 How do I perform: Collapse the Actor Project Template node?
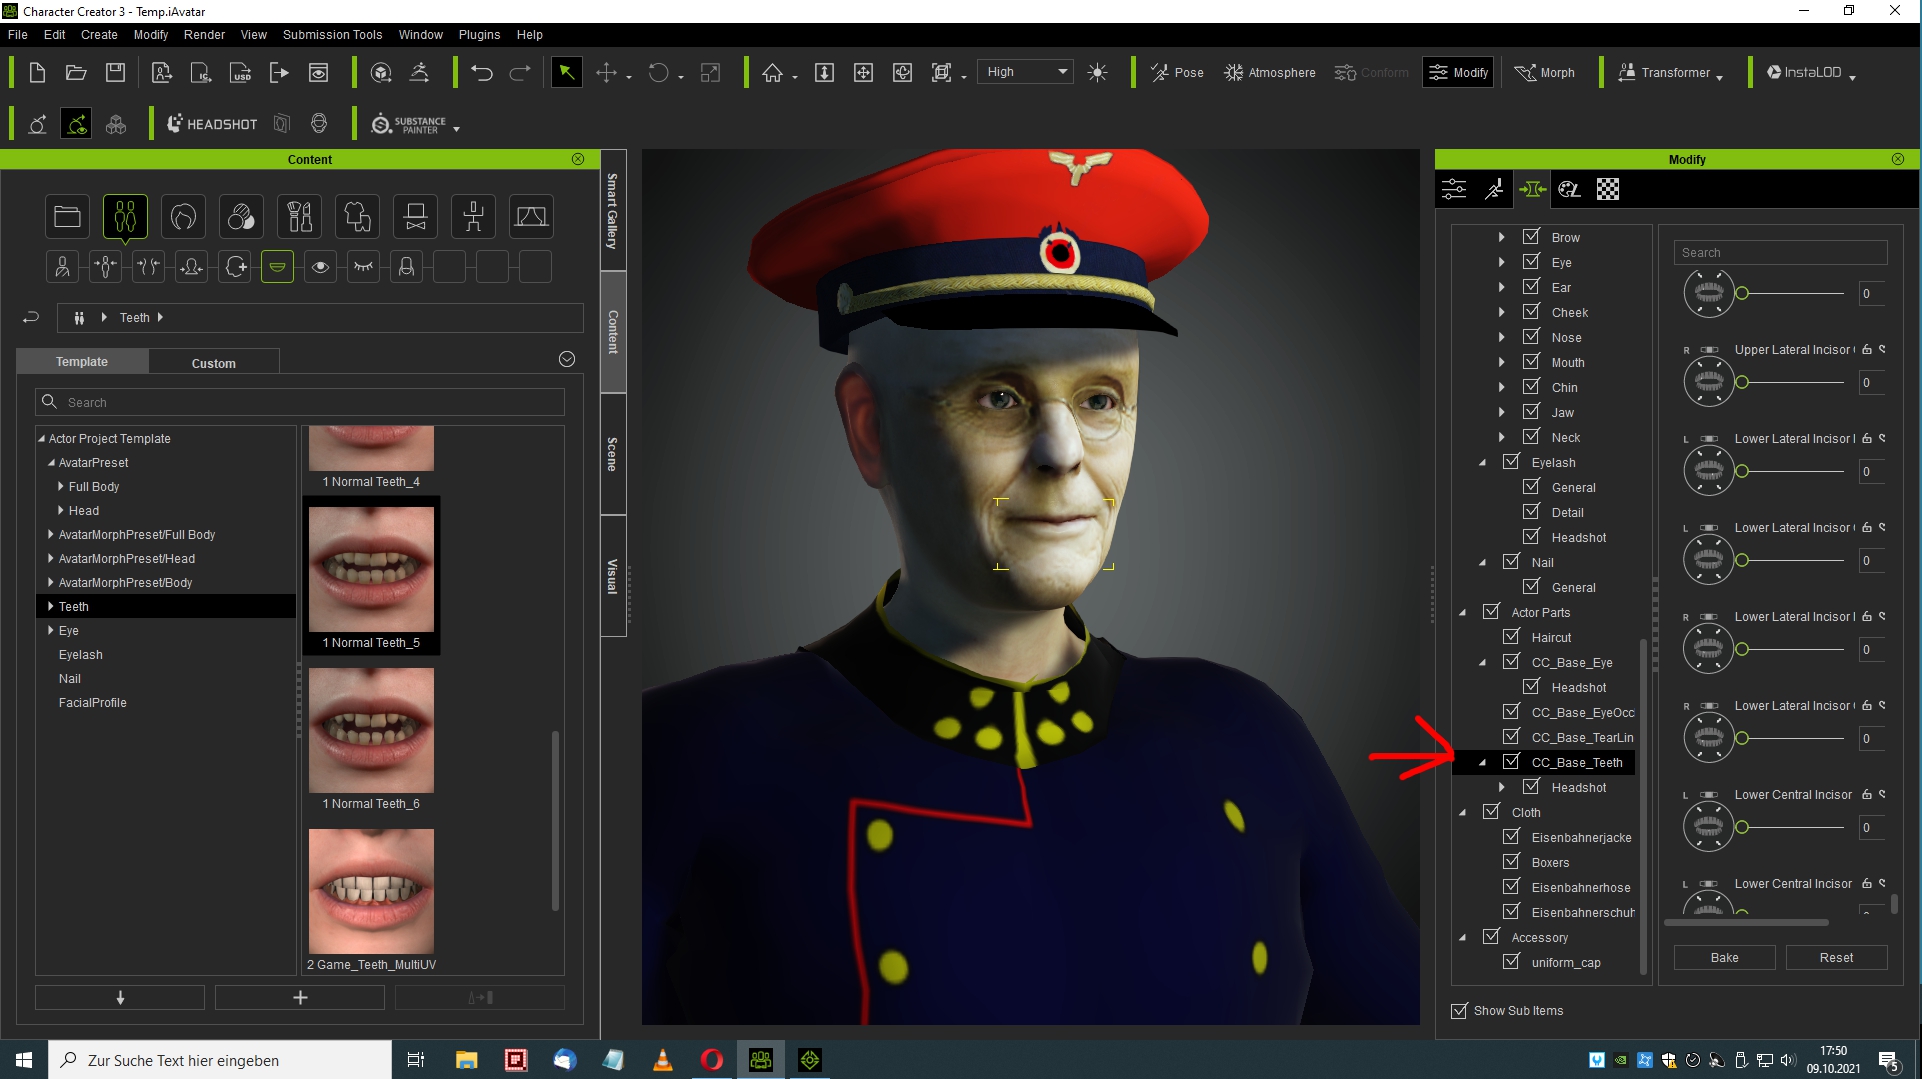tap(41, 438)
